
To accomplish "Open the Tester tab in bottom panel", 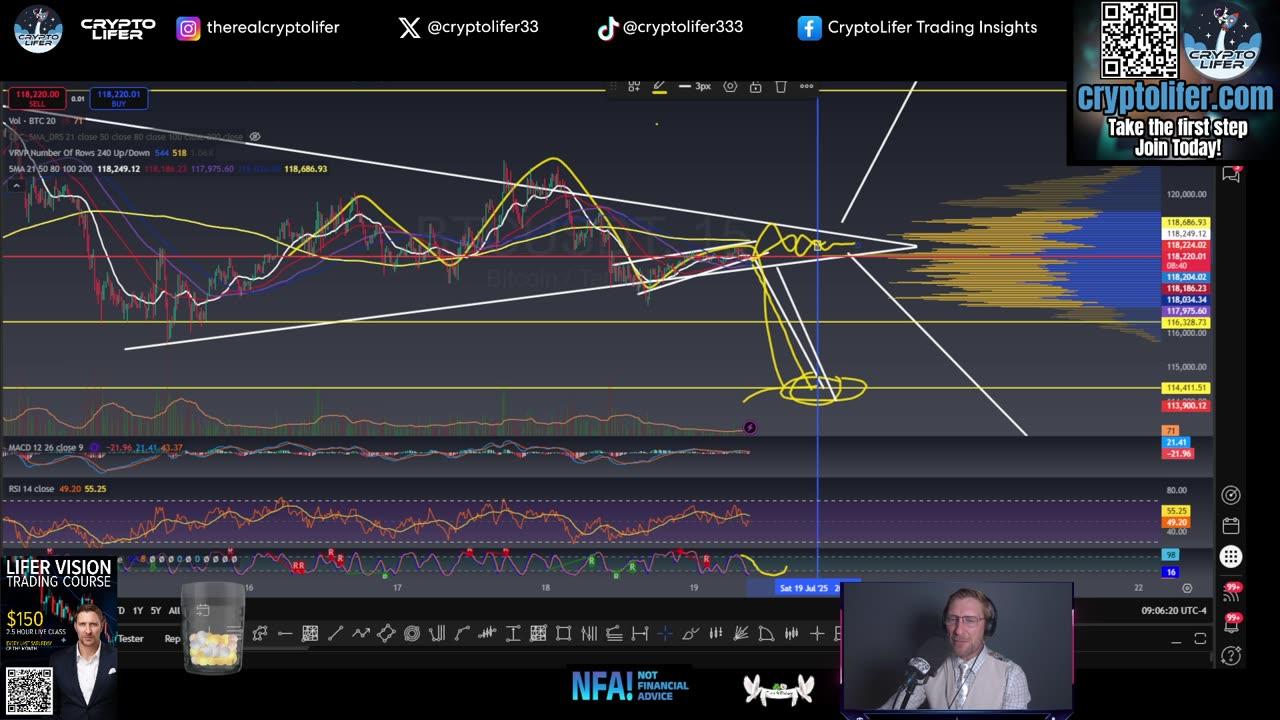I will (x=130, y=638).
